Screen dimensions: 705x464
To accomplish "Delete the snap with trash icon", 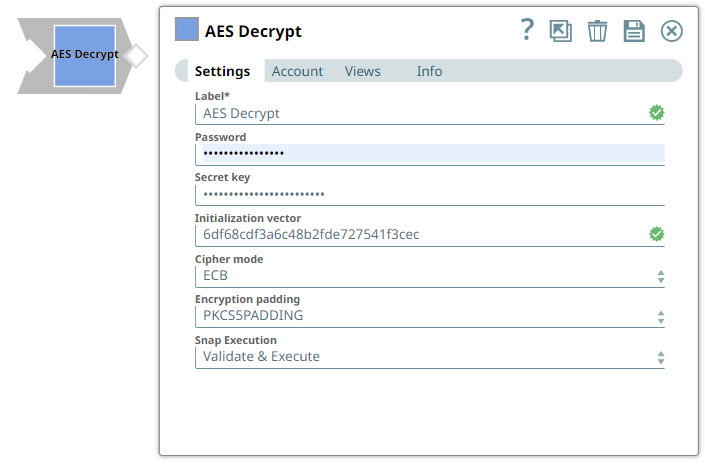I will 597,31.
